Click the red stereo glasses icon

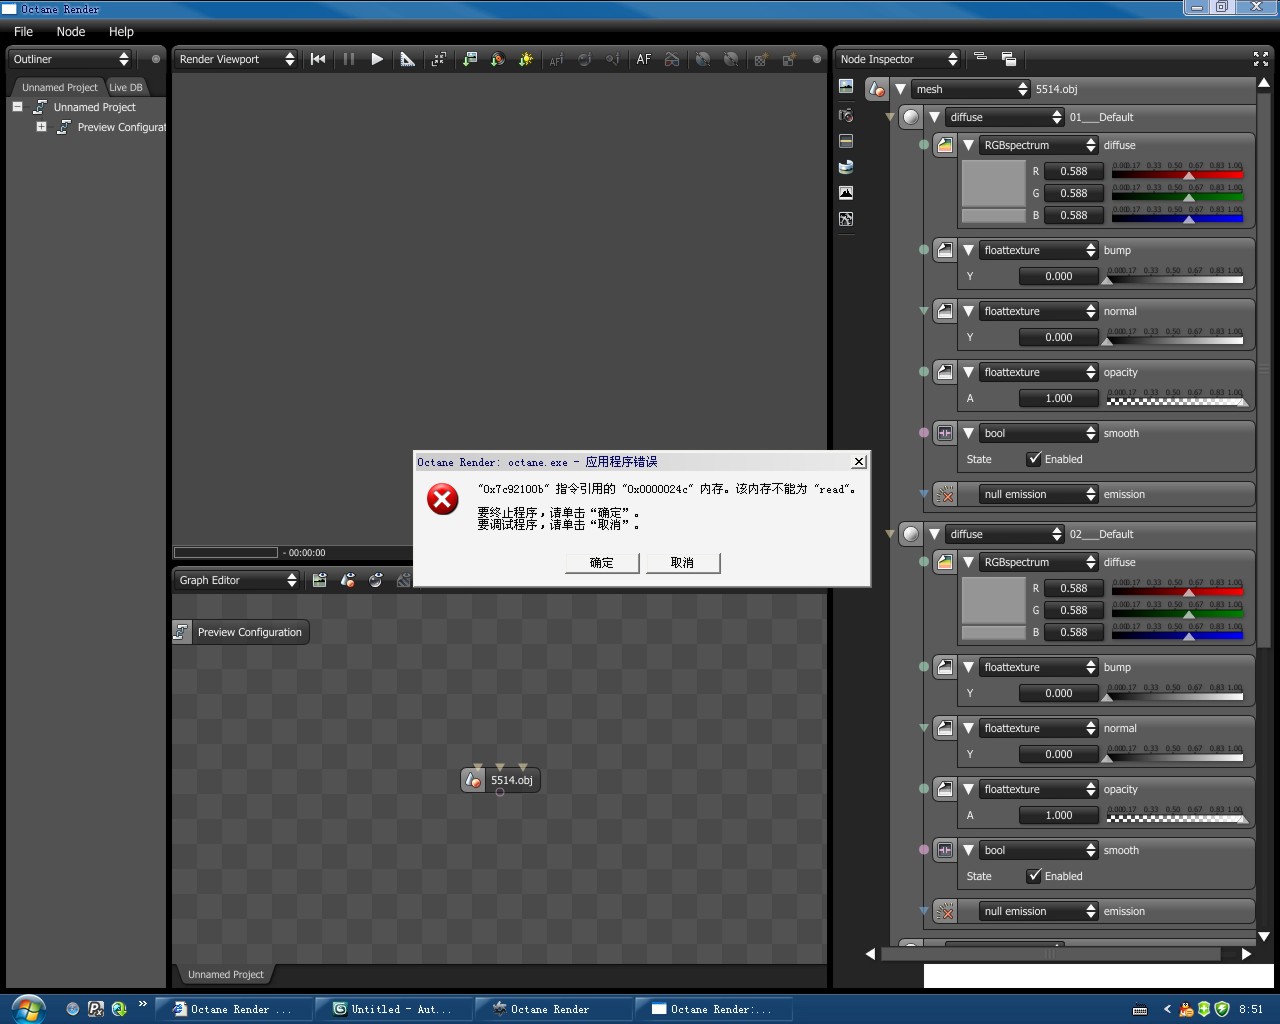672,59
